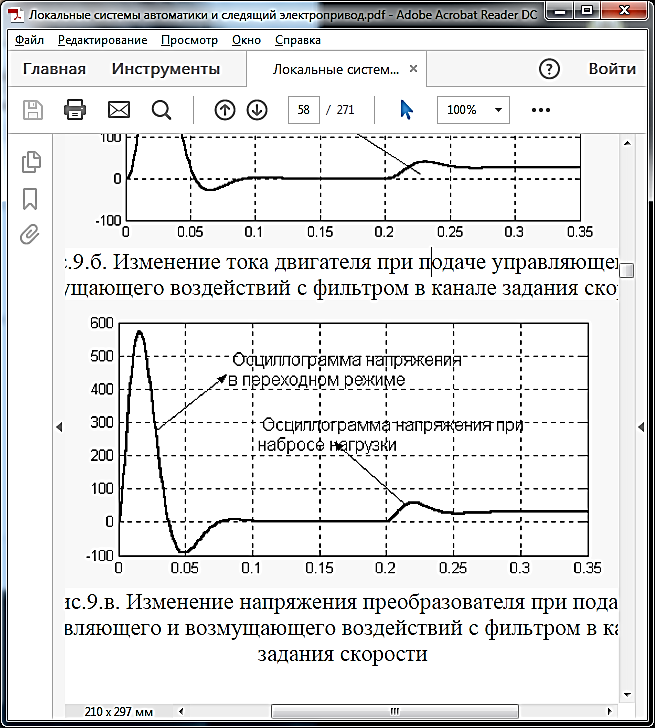Open the Файл menu
The image size is (655, 728).
pyautogui.click(x=29, y=40)
